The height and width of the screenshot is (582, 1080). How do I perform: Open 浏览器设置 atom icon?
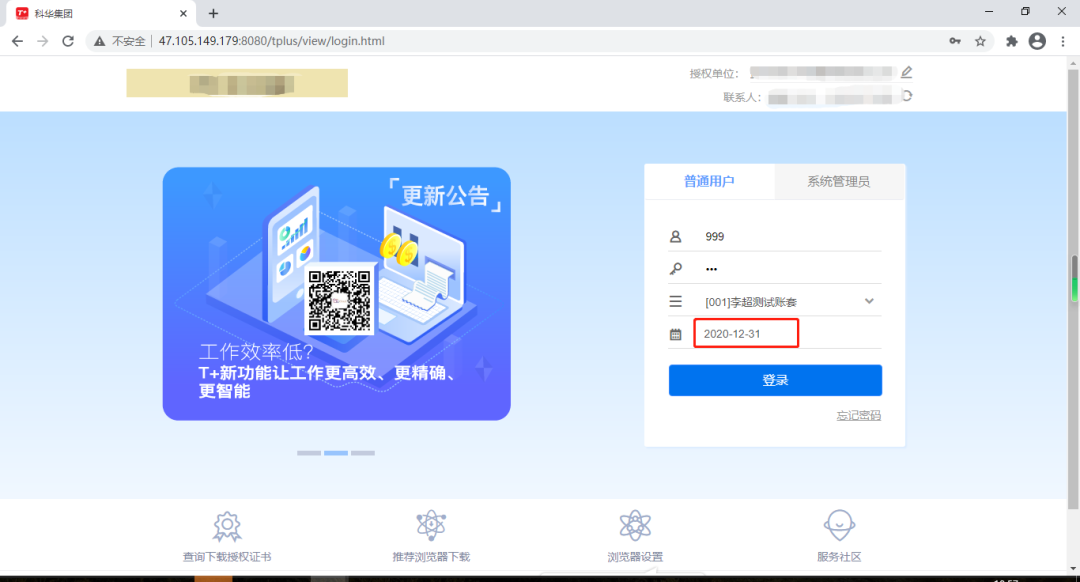(x=635, y=526)
